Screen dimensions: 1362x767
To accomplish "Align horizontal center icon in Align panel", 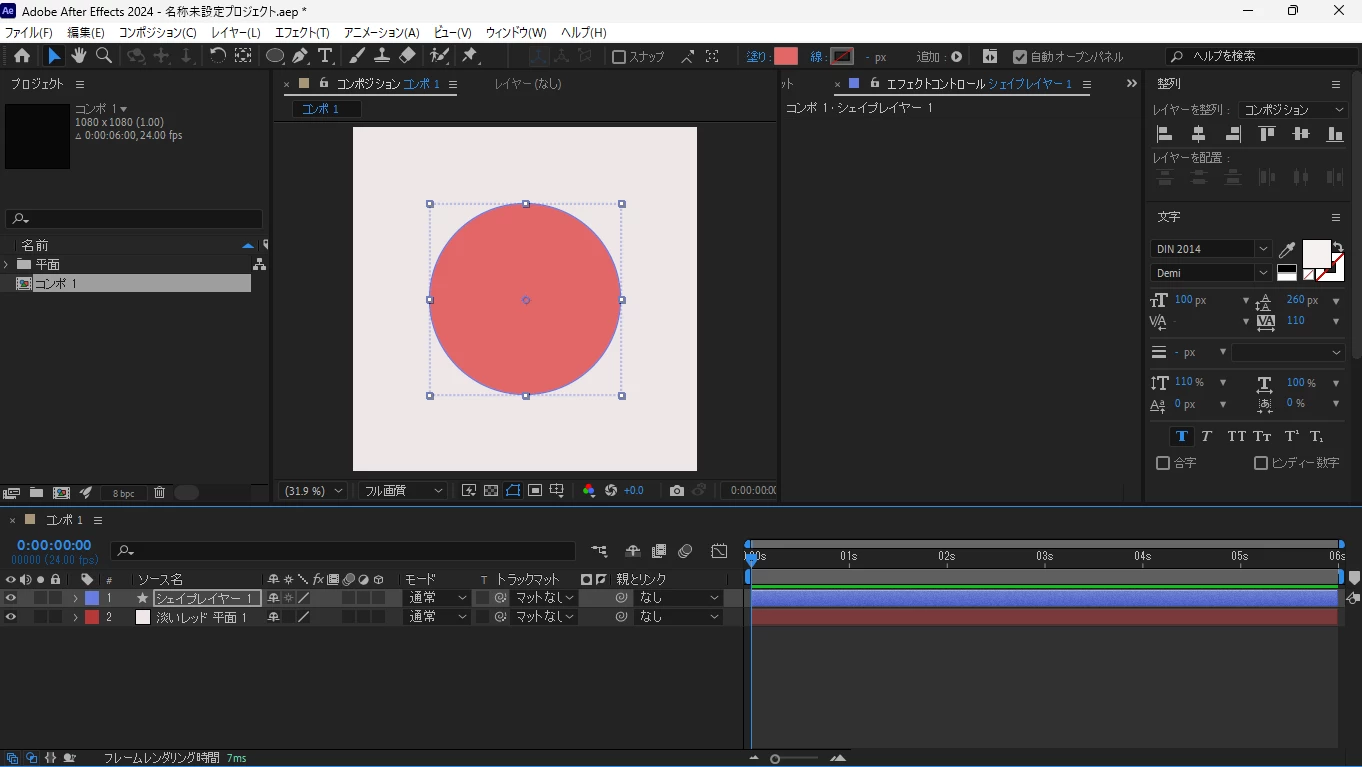I will (x=1198, y=134).
